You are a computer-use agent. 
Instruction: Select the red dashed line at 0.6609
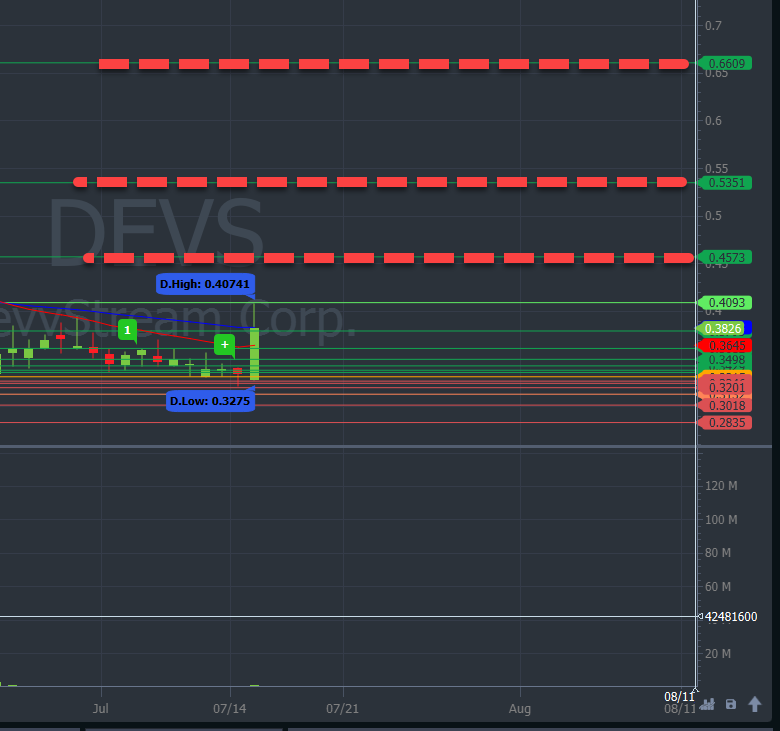[x=394, y=64]
